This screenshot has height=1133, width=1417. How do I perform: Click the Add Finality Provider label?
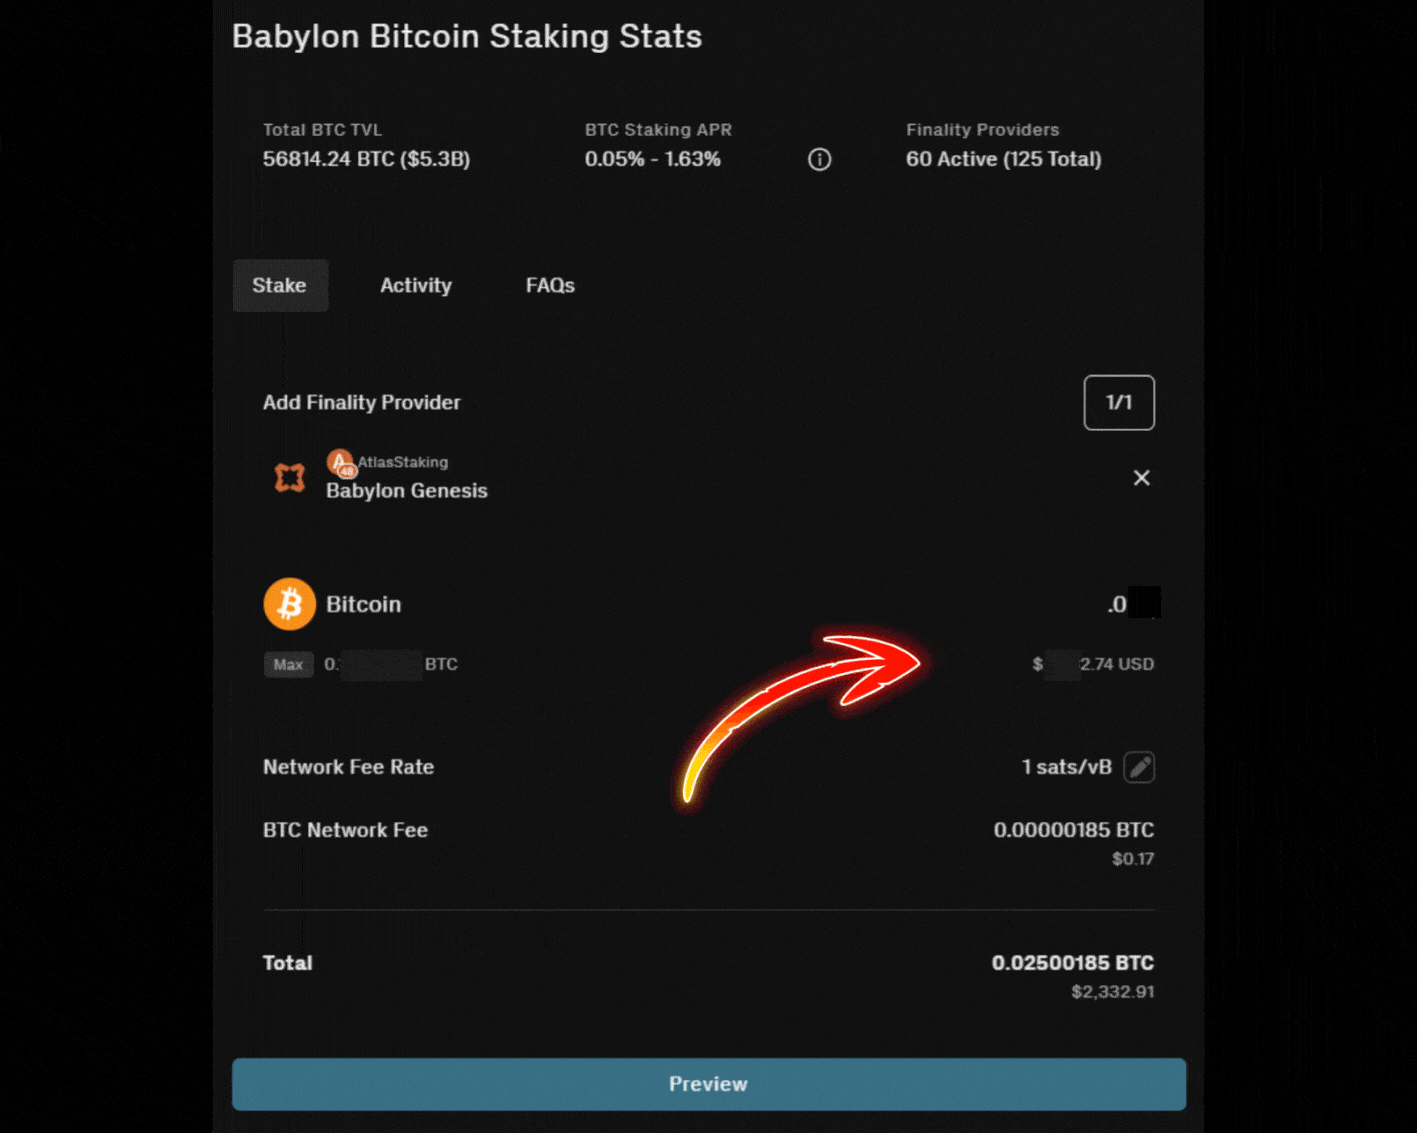361,402
